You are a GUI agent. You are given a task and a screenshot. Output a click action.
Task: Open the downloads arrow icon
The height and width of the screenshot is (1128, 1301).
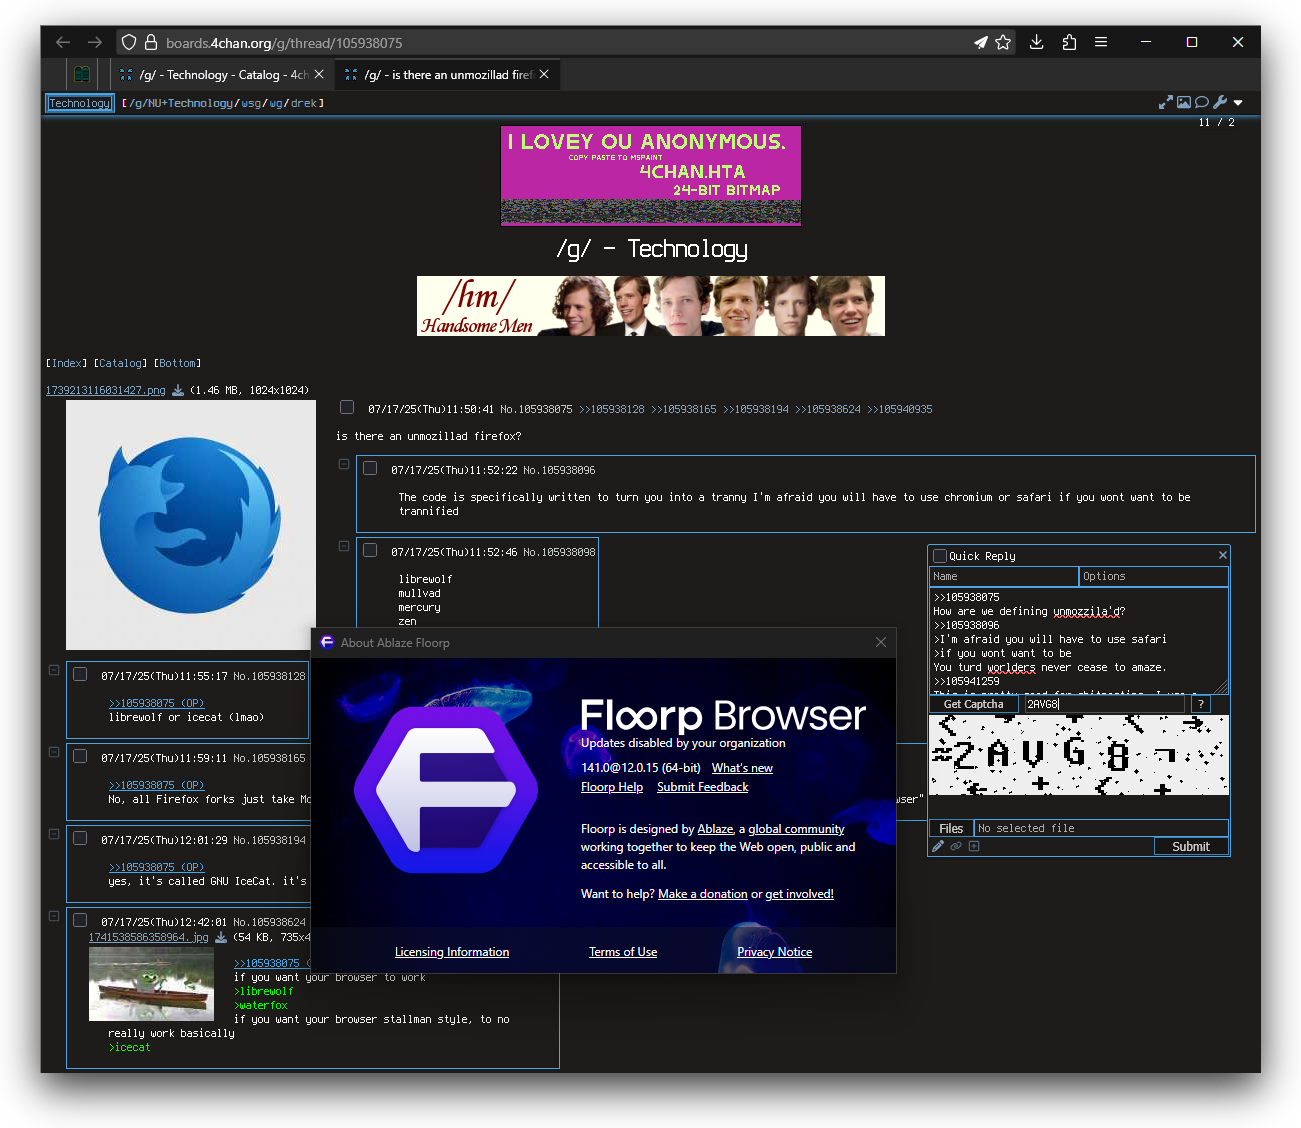point(1036,42)
